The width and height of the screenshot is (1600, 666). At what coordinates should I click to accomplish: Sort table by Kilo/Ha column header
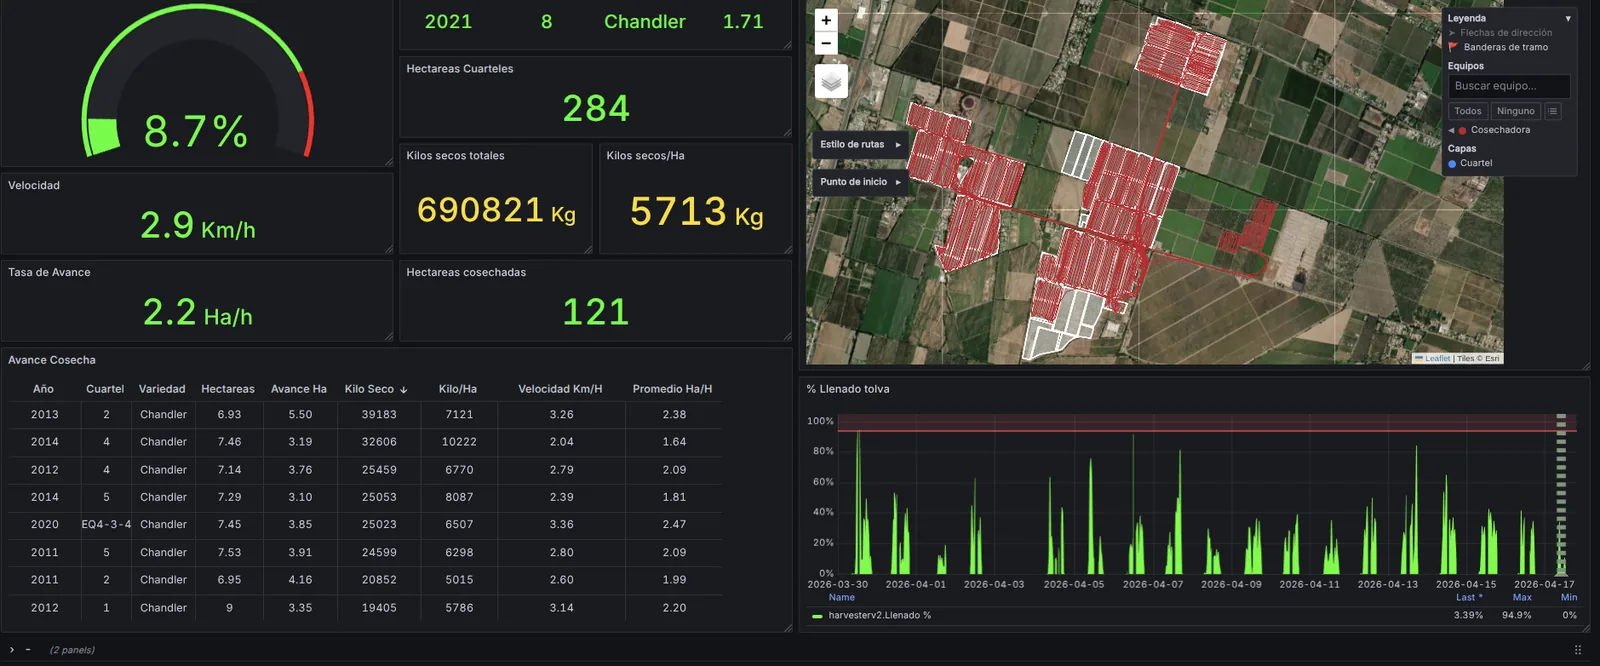458,389
